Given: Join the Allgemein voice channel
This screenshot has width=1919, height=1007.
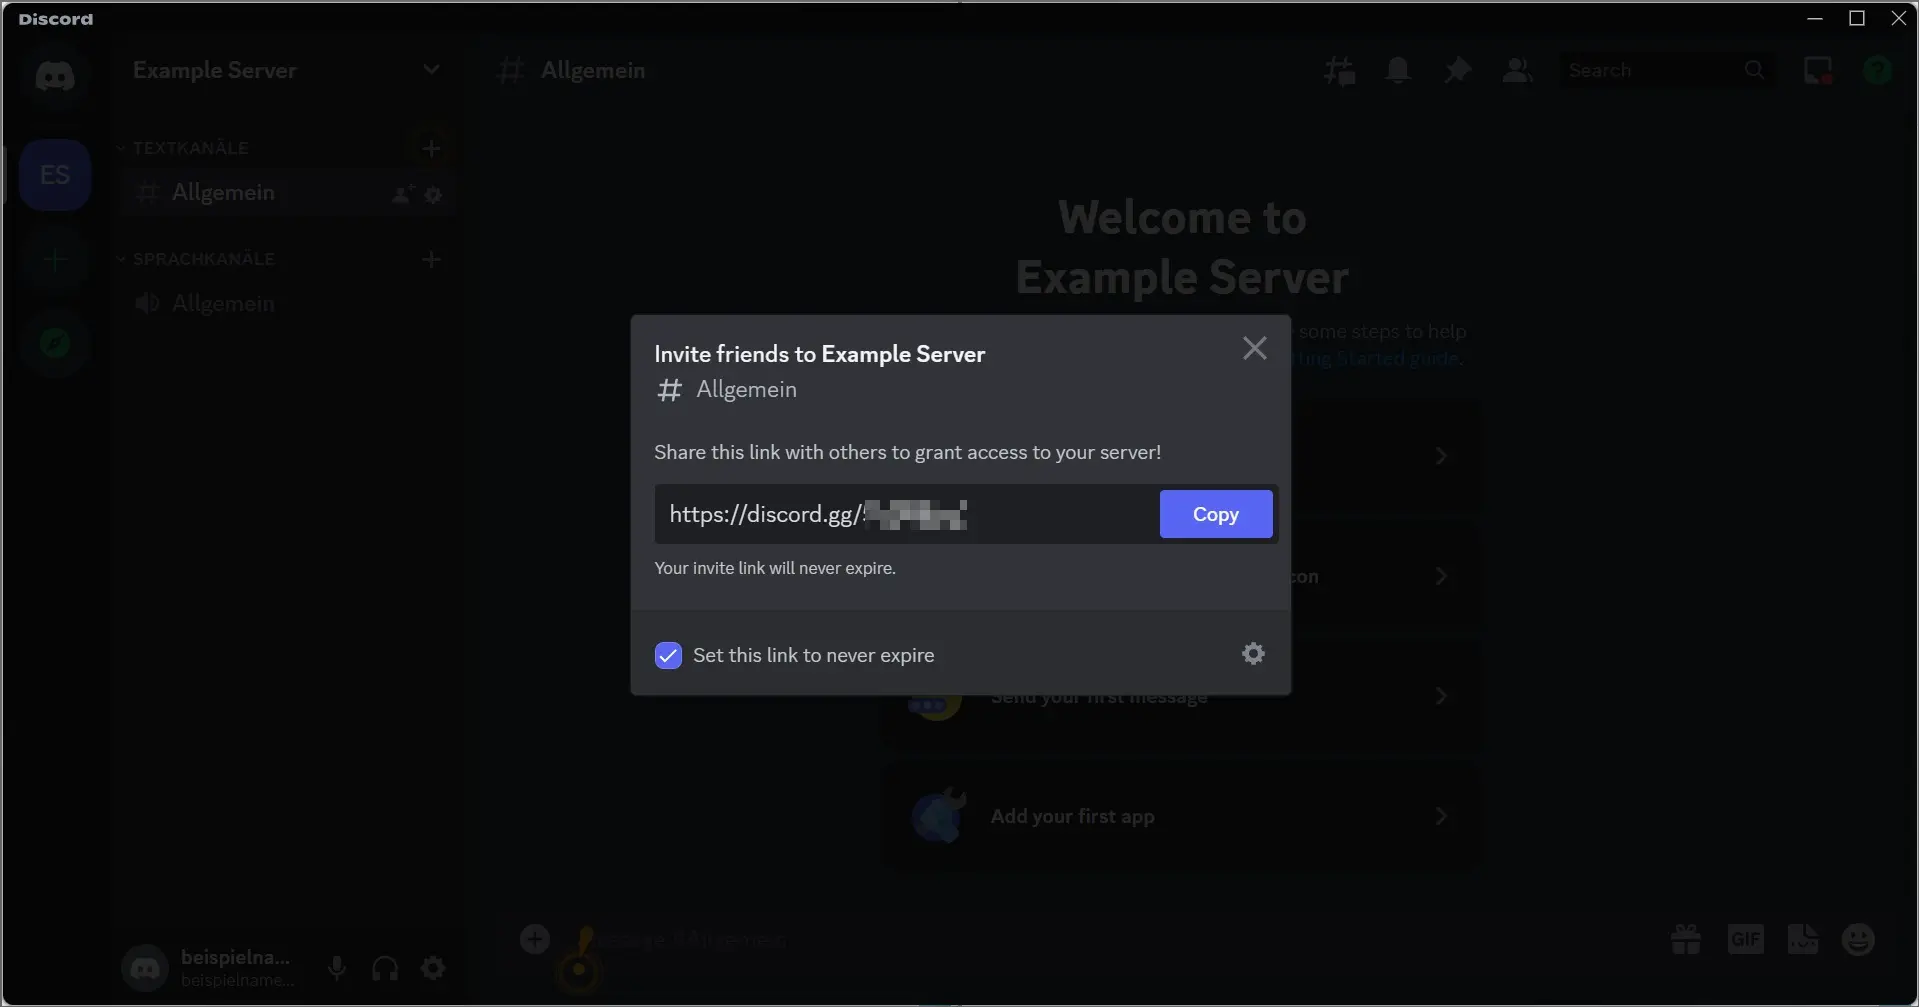Looking at the screenshot, I should coord(223,303).
